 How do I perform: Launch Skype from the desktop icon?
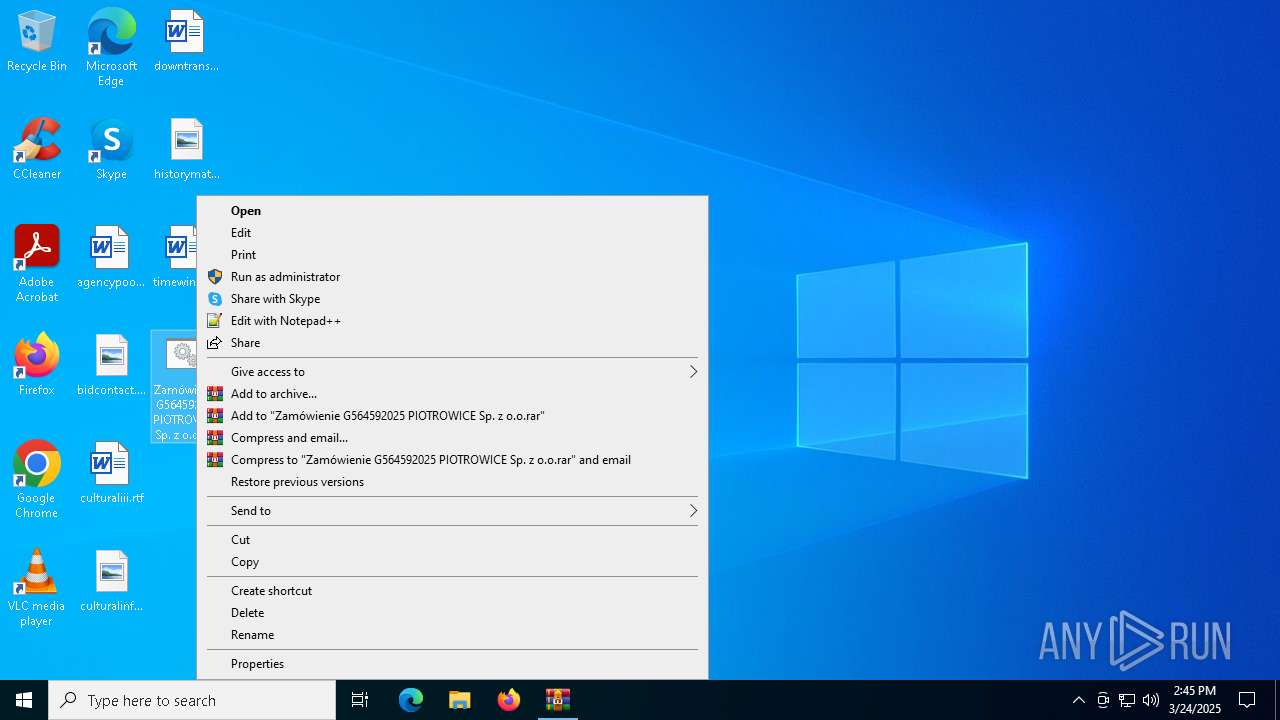[111, 150]
